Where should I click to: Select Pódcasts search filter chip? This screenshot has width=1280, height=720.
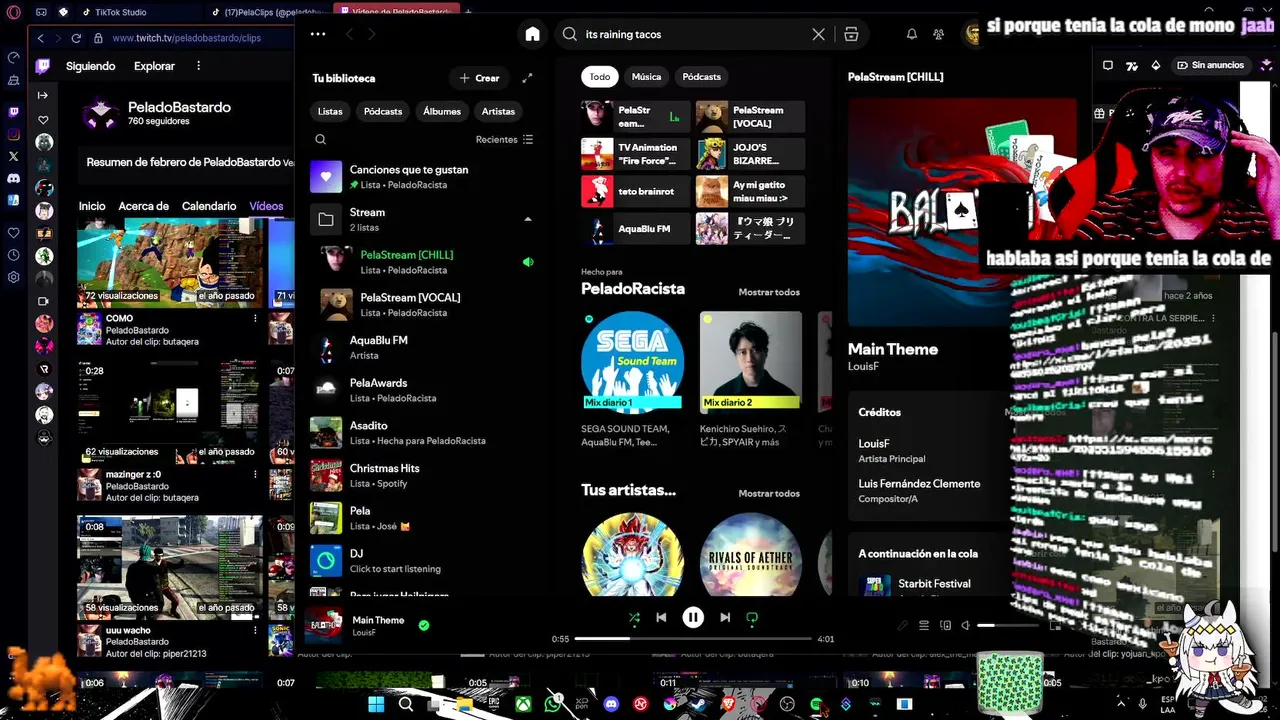click(702, 76)
